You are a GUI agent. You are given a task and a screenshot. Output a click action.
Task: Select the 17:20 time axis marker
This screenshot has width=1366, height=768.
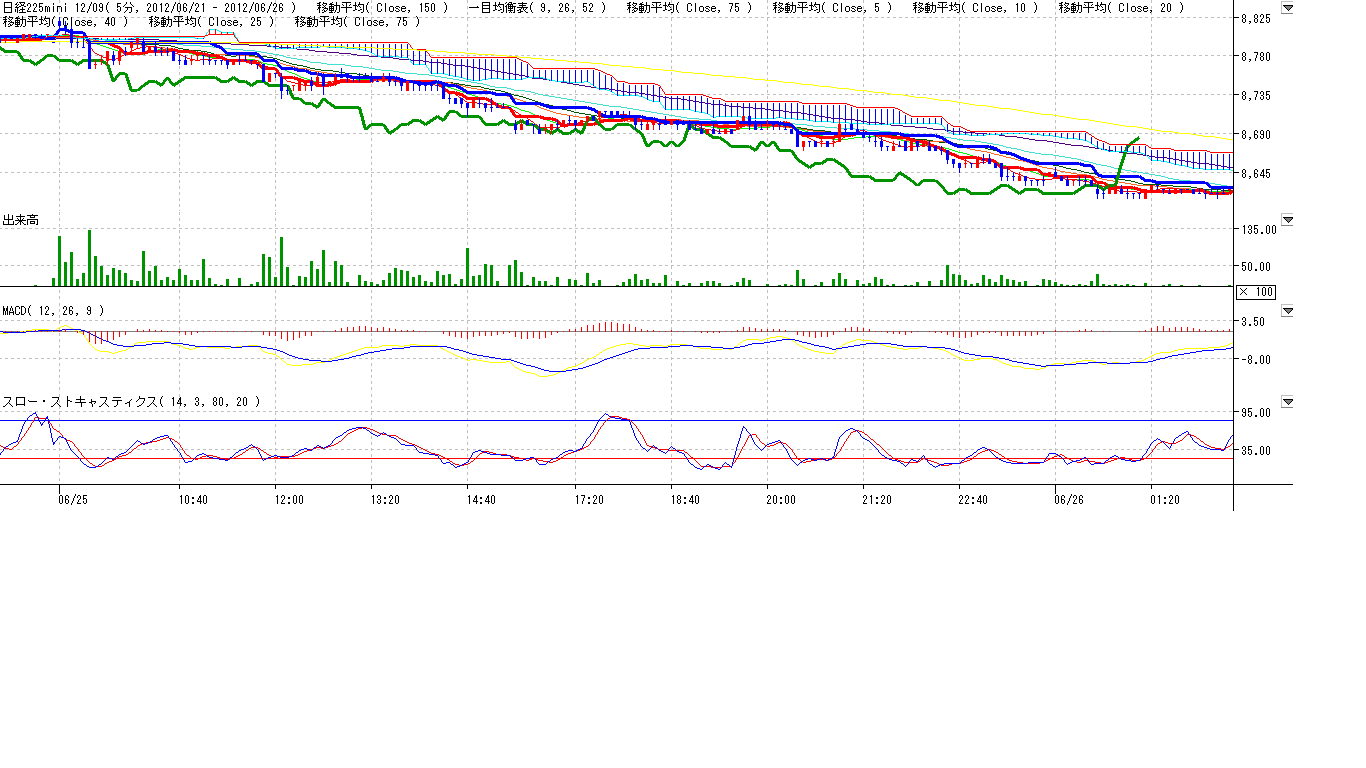587,499
